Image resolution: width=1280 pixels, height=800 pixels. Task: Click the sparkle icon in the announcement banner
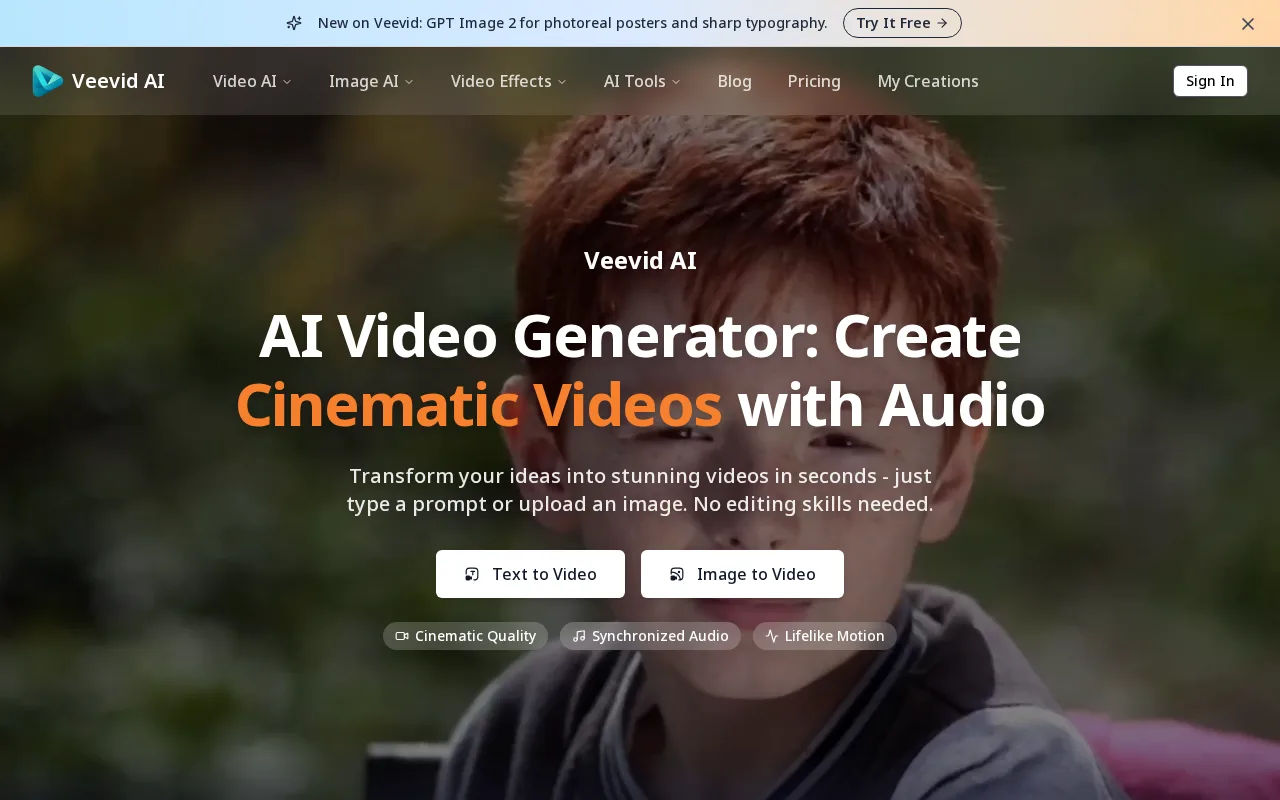294,23
